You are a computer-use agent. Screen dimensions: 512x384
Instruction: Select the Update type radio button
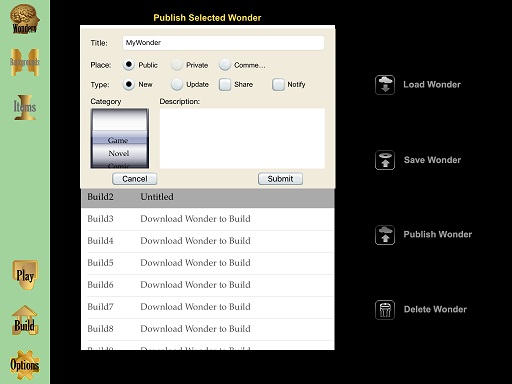click(x=177, y=84)
